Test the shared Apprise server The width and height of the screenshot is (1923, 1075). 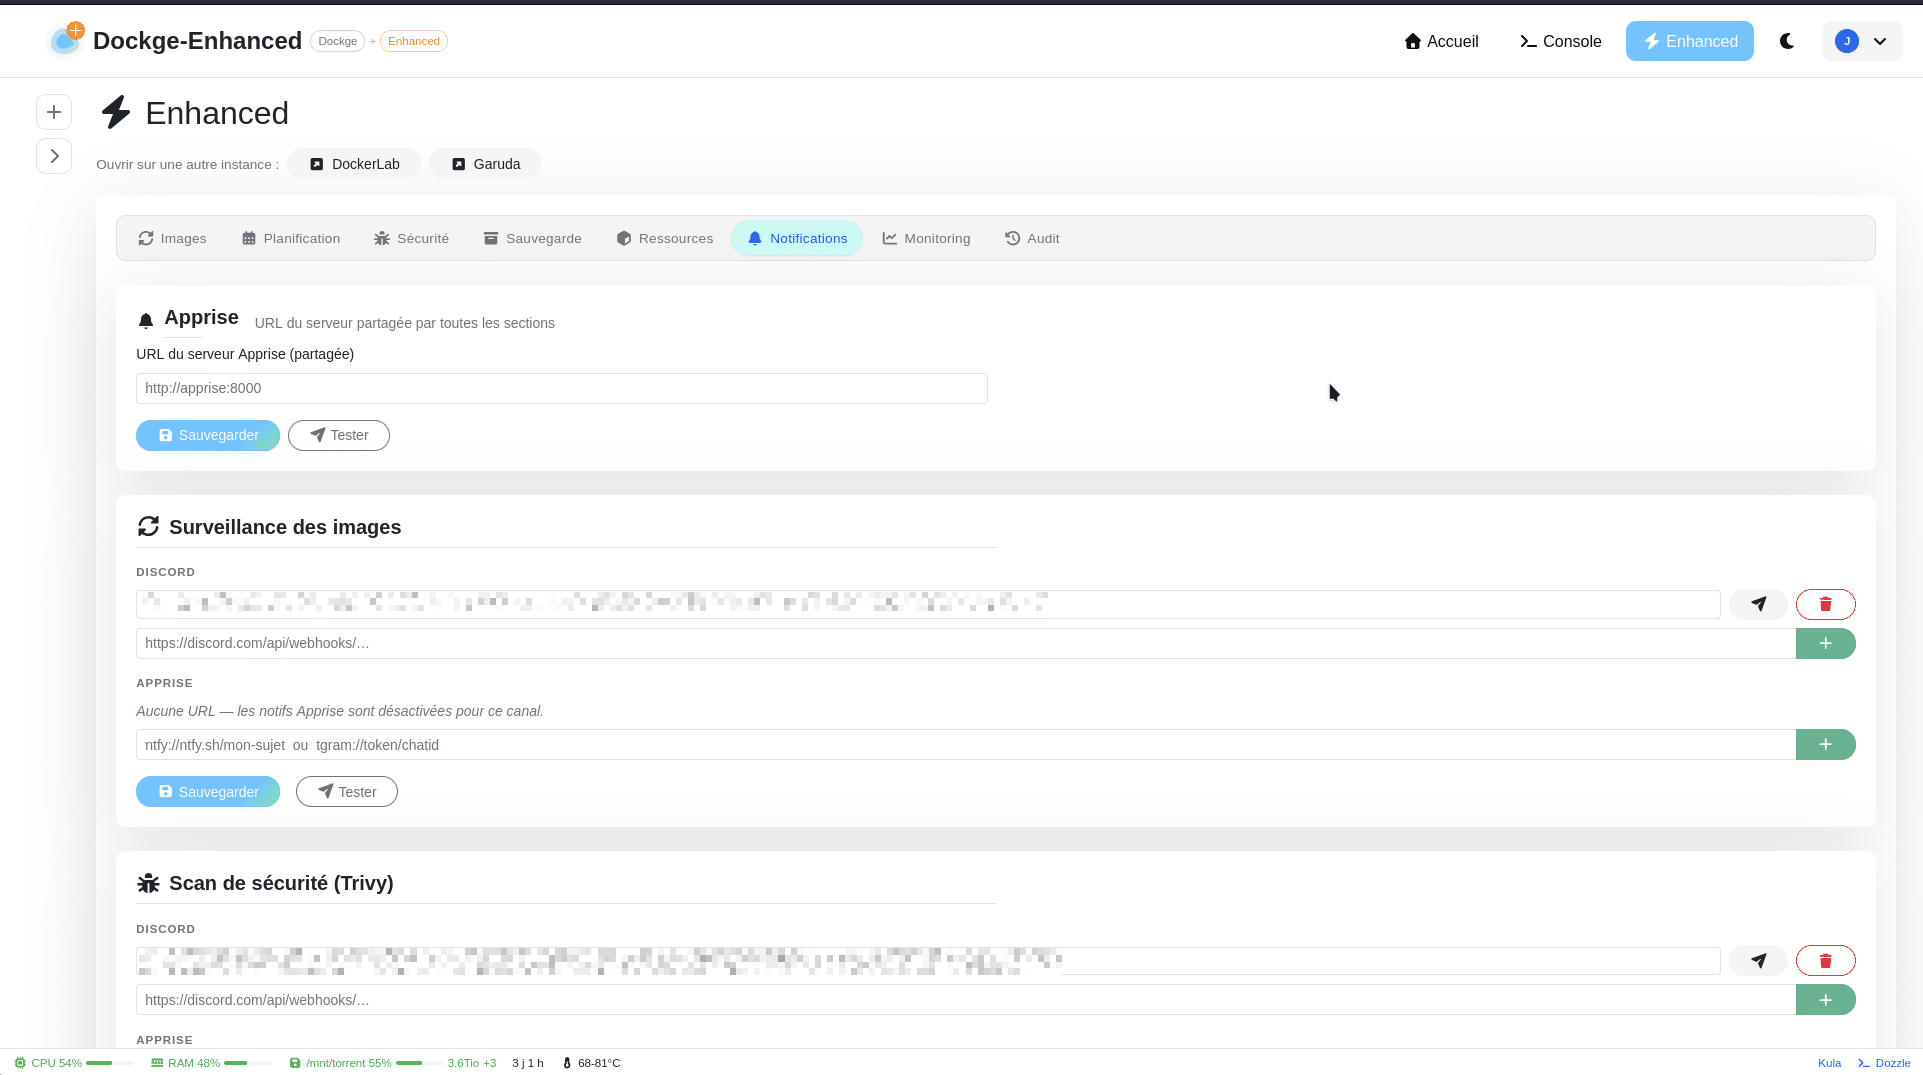coord(339,435)
